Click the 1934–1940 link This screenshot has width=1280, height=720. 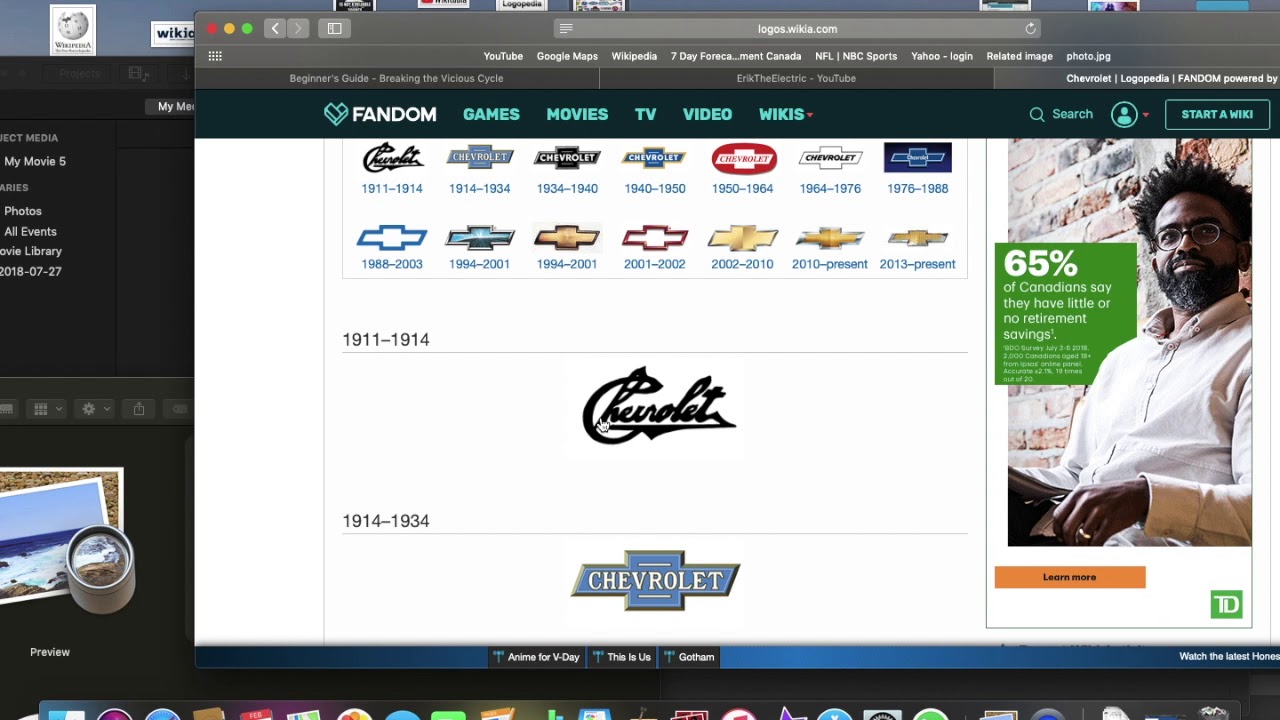pos(567,188)
